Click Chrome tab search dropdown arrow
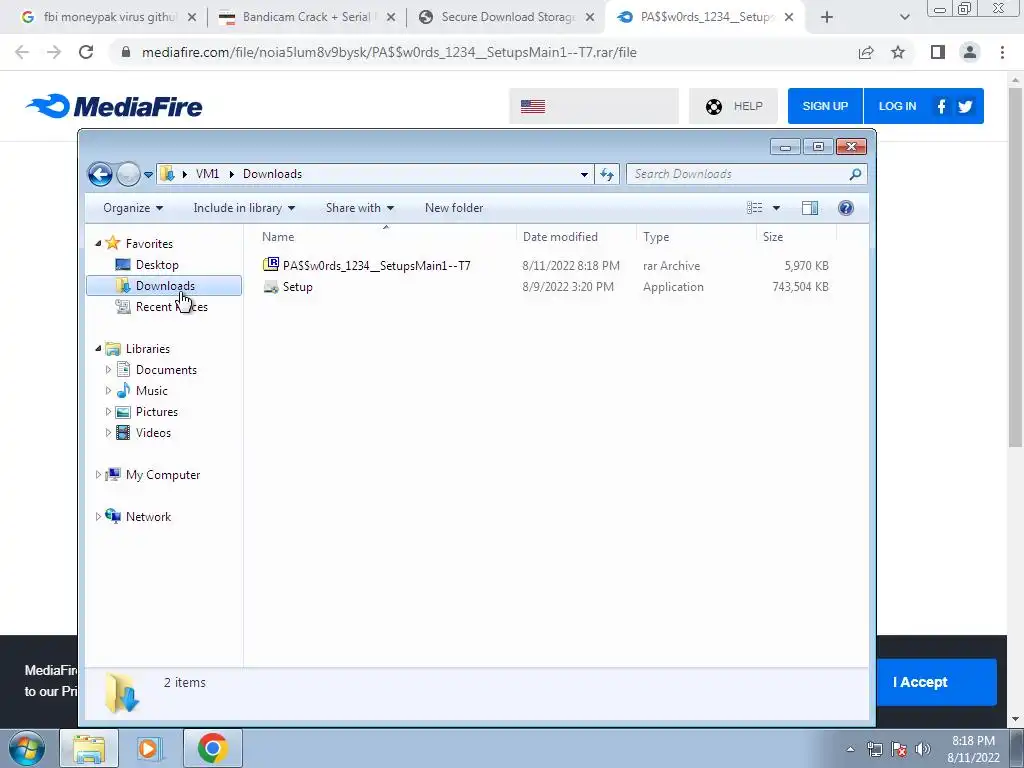 point(904,18)
